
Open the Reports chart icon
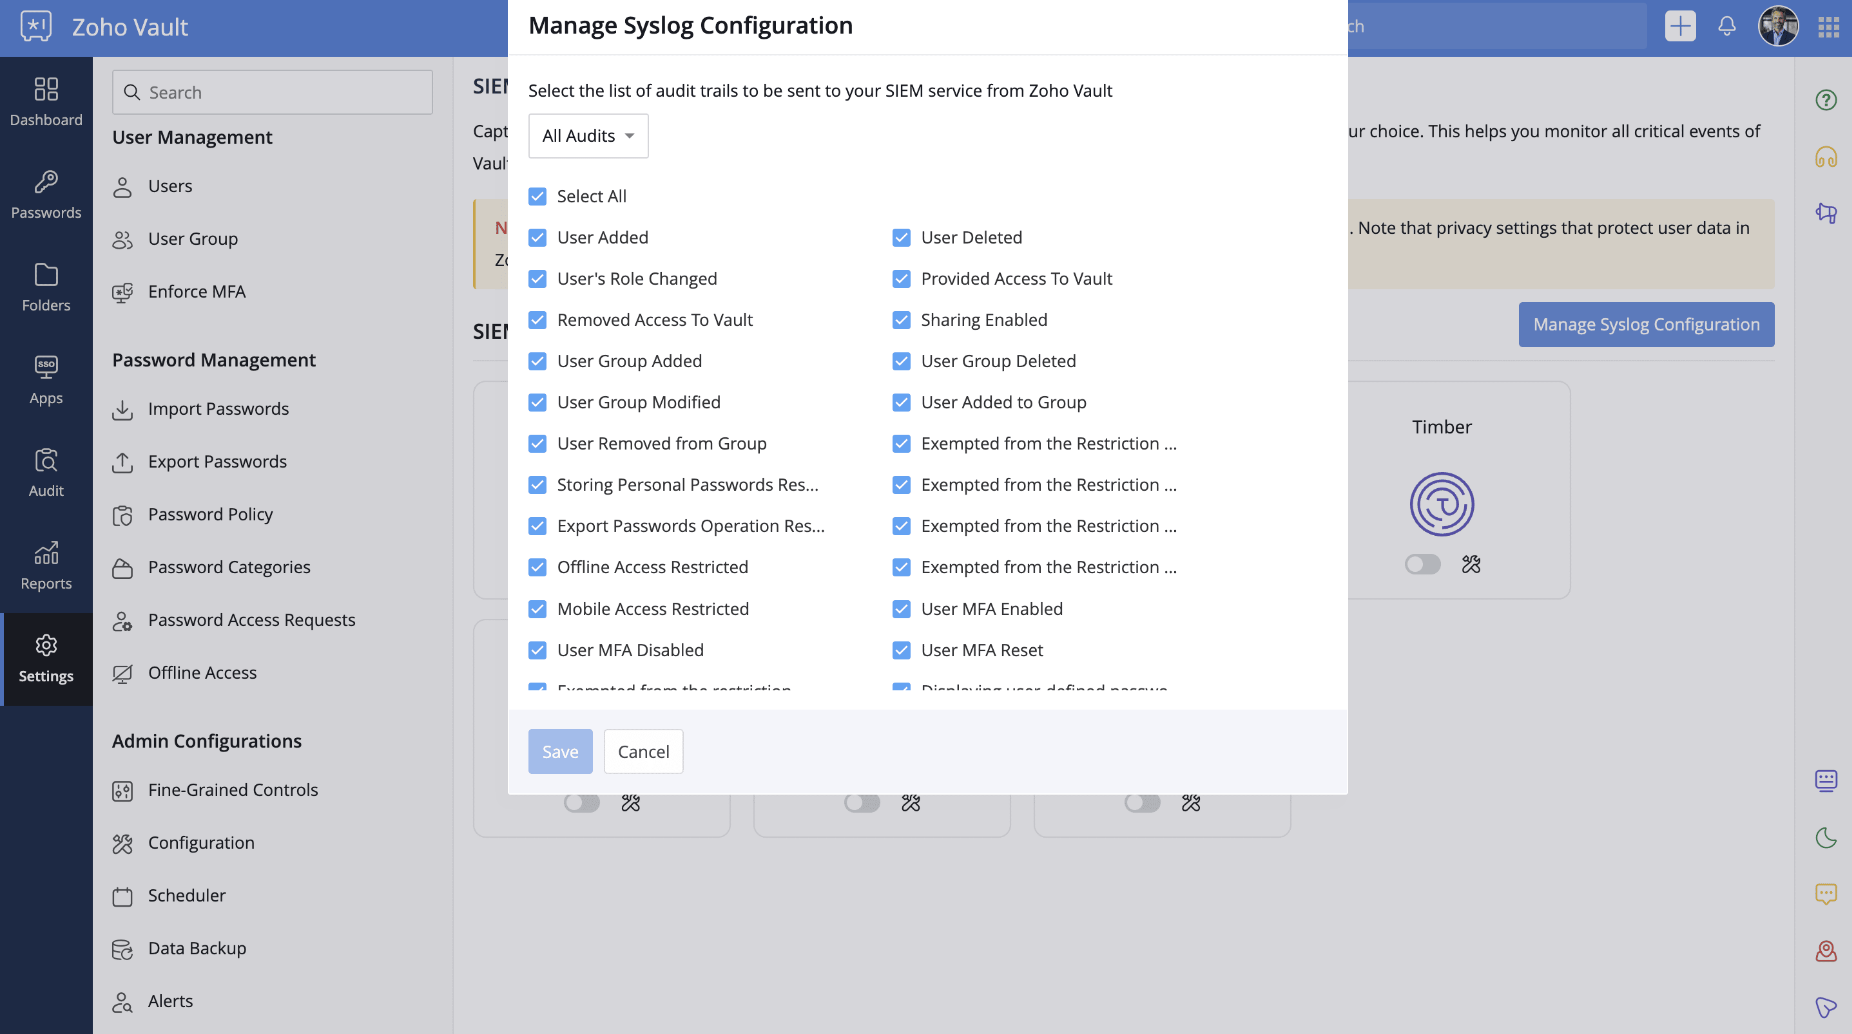coord(46,553)
